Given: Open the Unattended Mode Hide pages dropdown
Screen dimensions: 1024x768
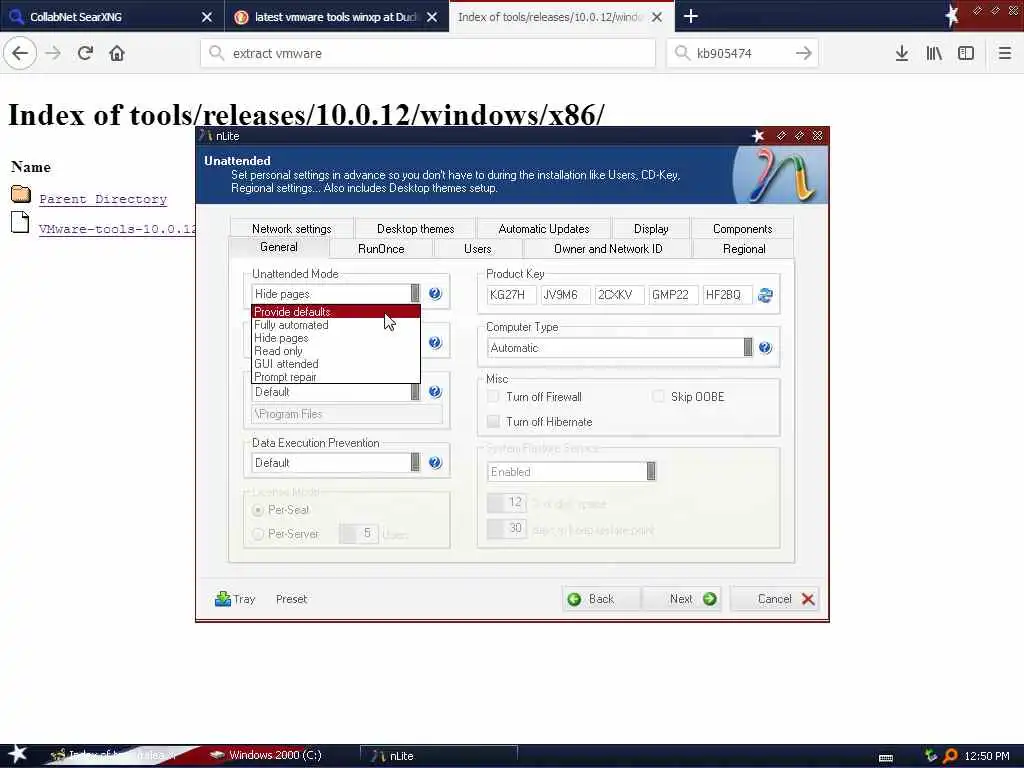Looking at the screenshot, I should tap(336, 293).
